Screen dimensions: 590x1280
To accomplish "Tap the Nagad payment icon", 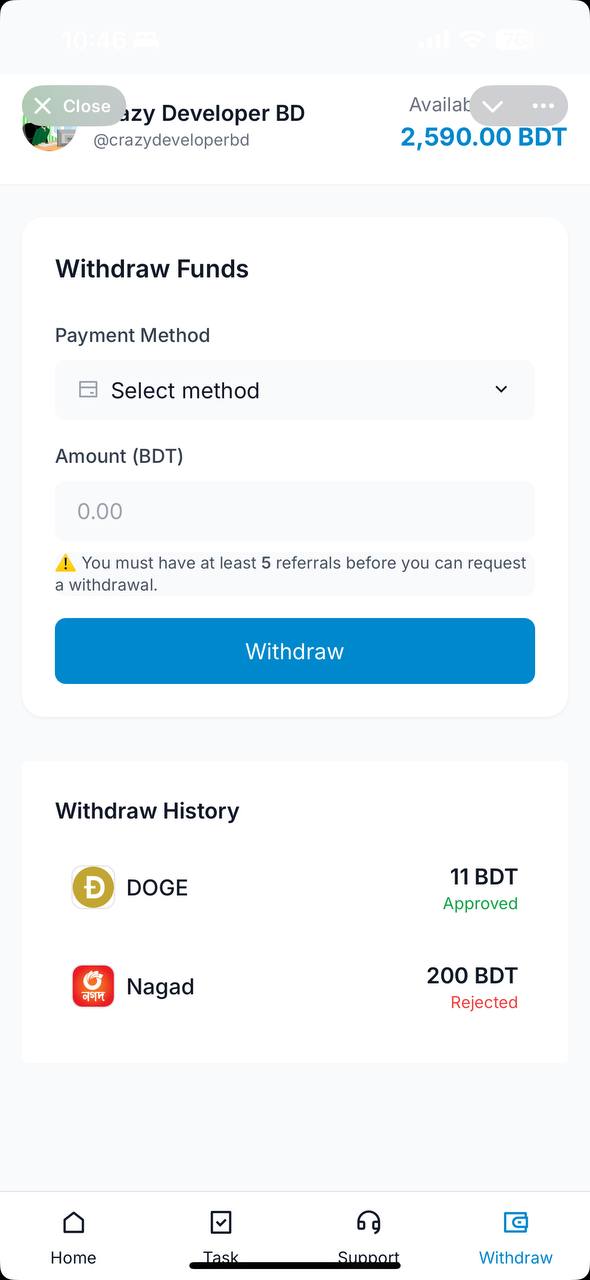I will (x=92, y=986).
